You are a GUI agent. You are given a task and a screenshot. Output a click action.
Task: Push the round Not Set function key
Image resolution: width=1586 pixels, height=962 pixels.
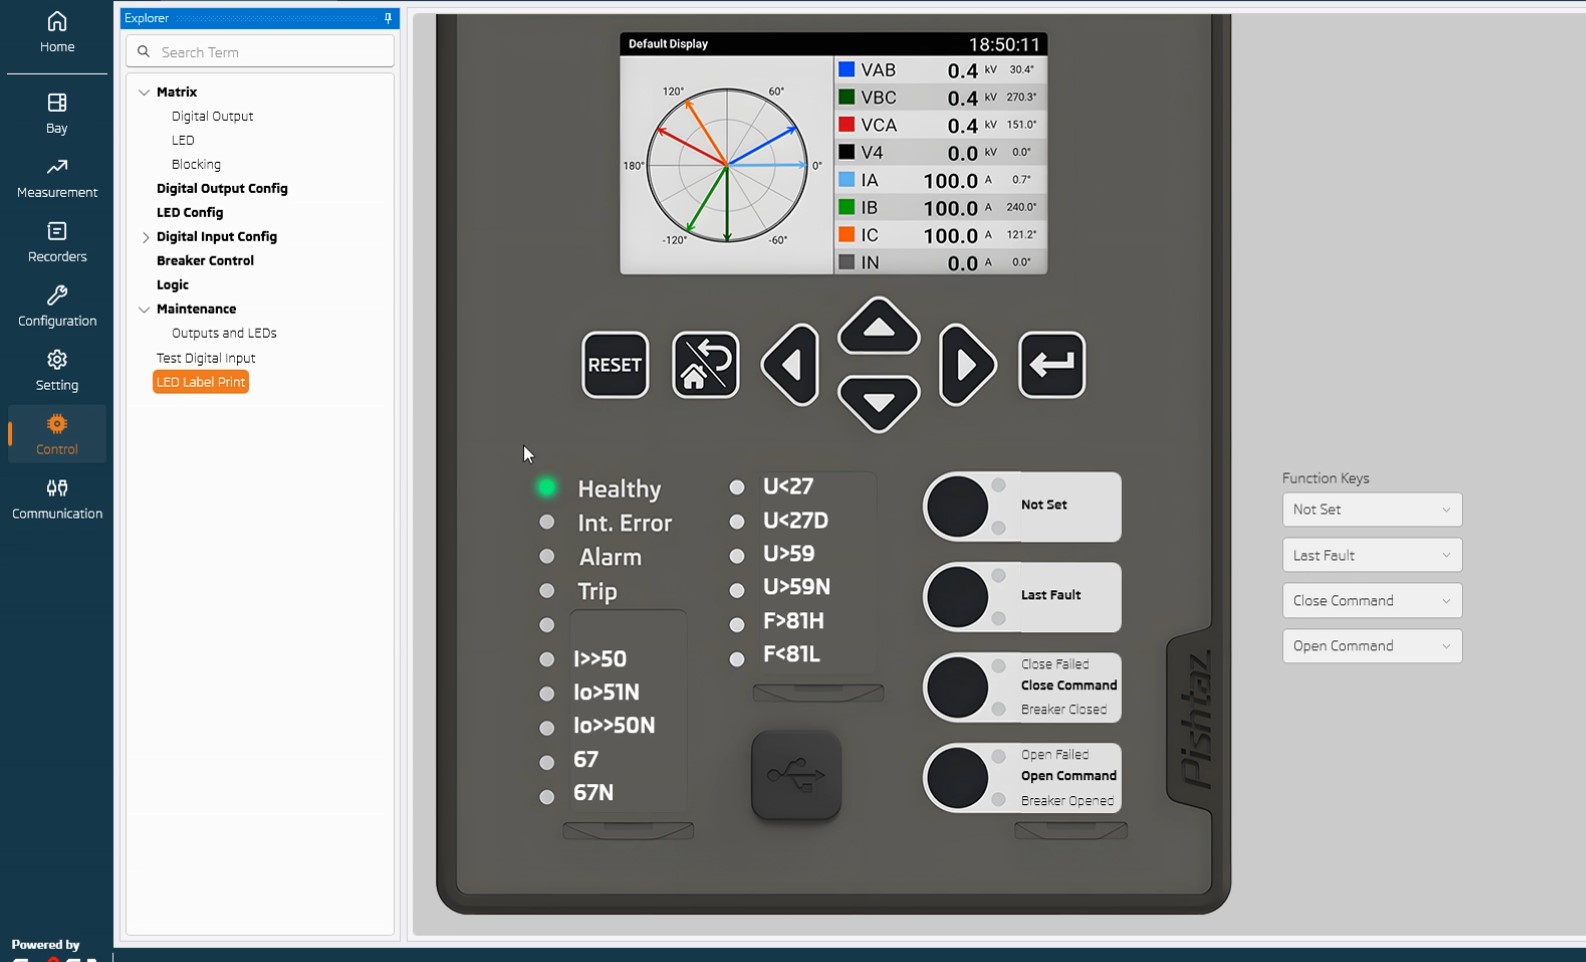point(958,507)
